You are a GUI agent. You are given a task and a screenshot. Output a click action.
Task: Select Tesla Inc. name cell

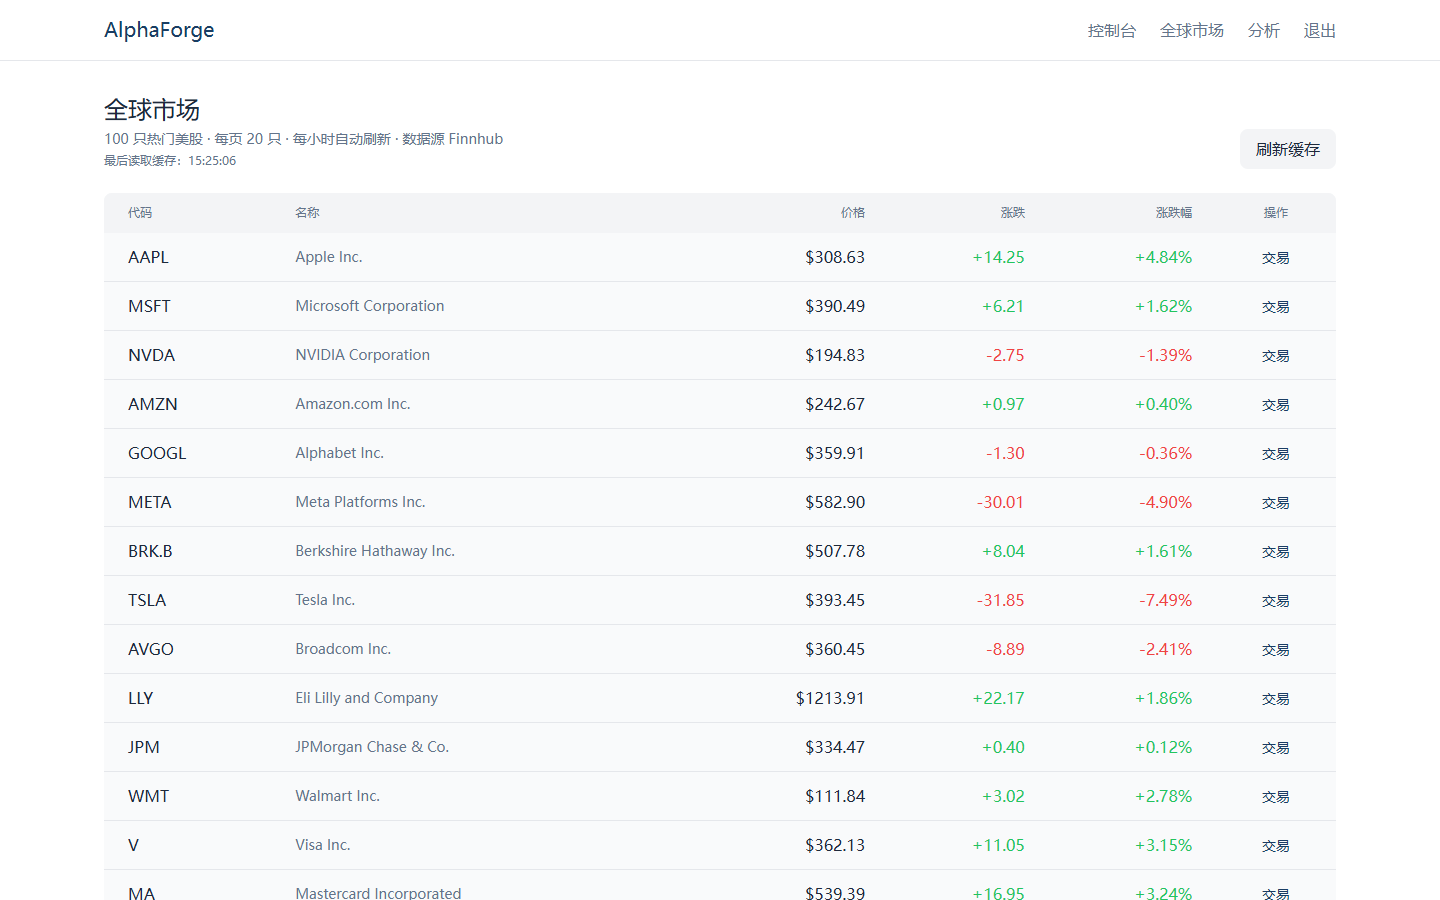coord(325,600)
